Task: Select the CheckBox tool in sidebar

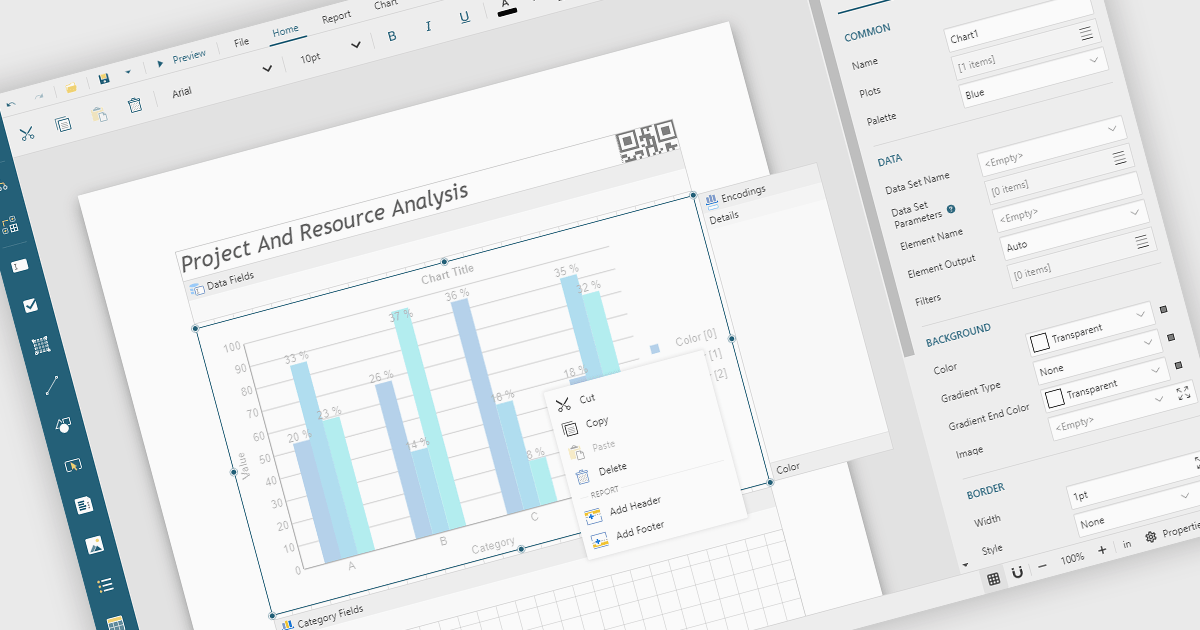Action: (x=30, y=305)
